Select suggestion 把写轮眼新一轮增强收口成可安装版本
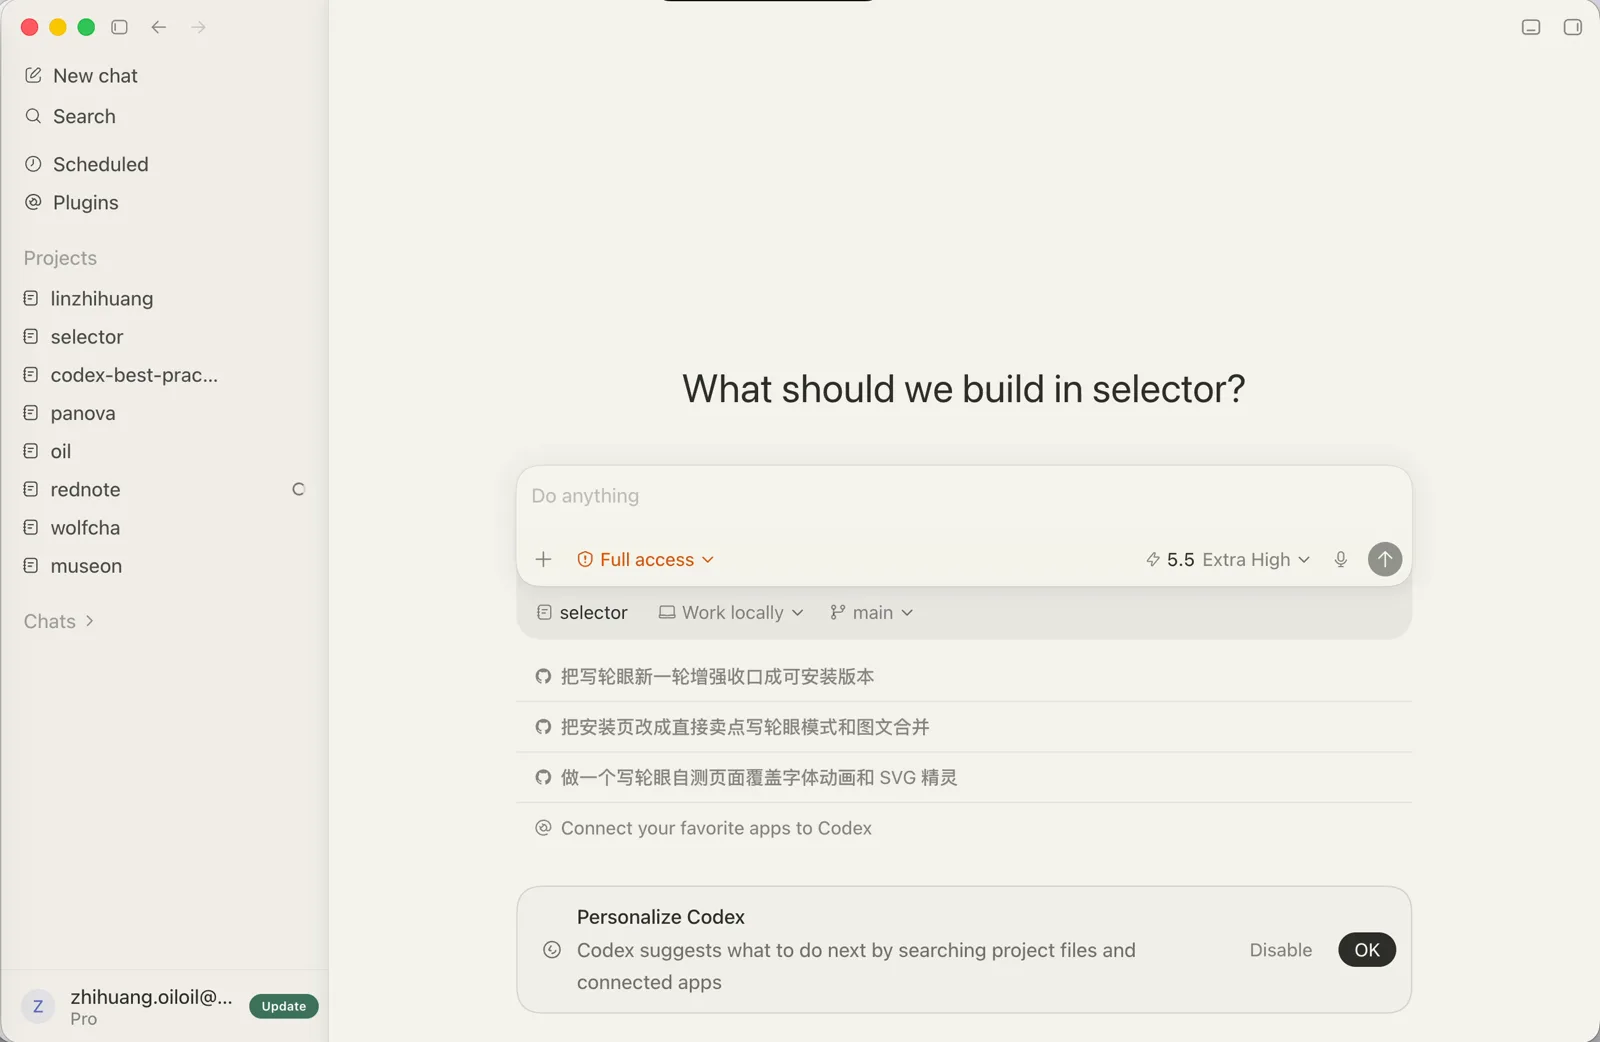Viewport: 1600px width, 1042px height. pos(964,677)
